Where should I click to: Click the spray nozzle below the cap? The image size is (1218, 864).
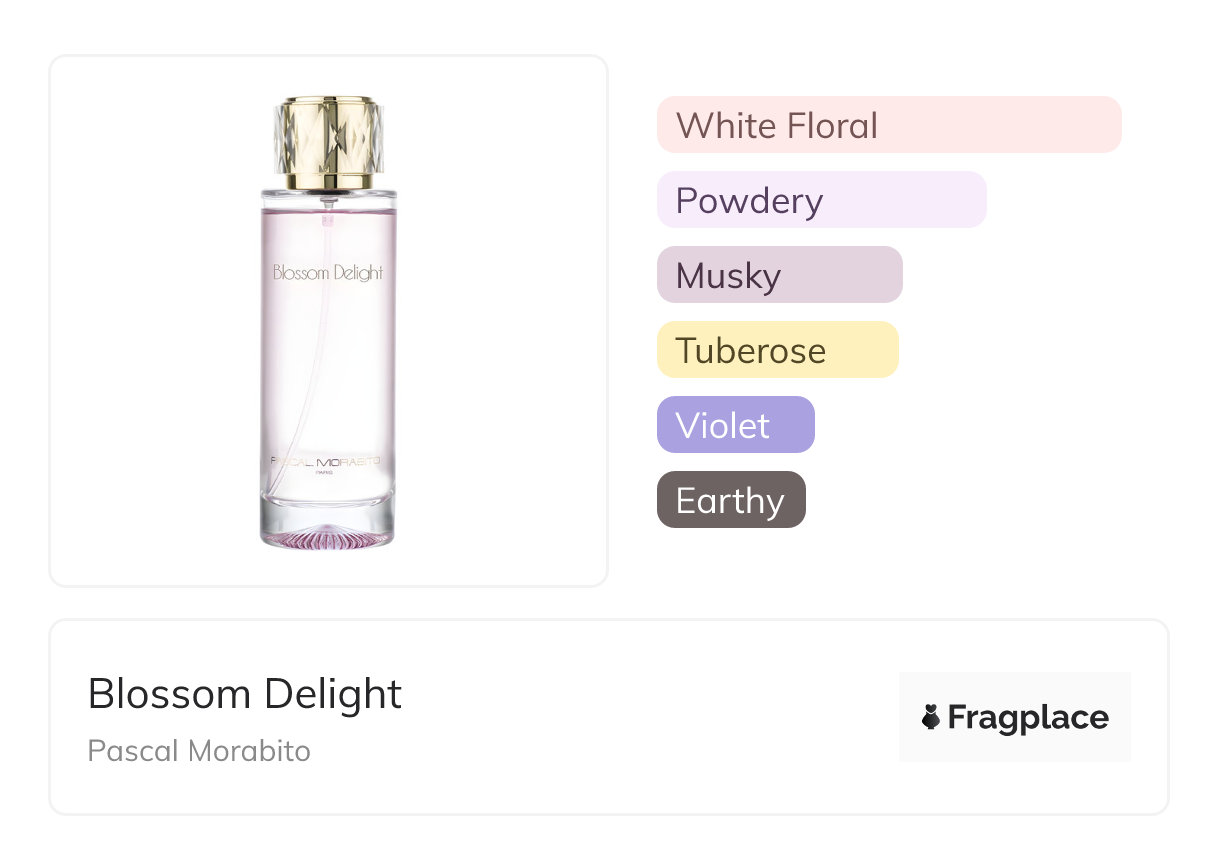(x=328, y=199)
